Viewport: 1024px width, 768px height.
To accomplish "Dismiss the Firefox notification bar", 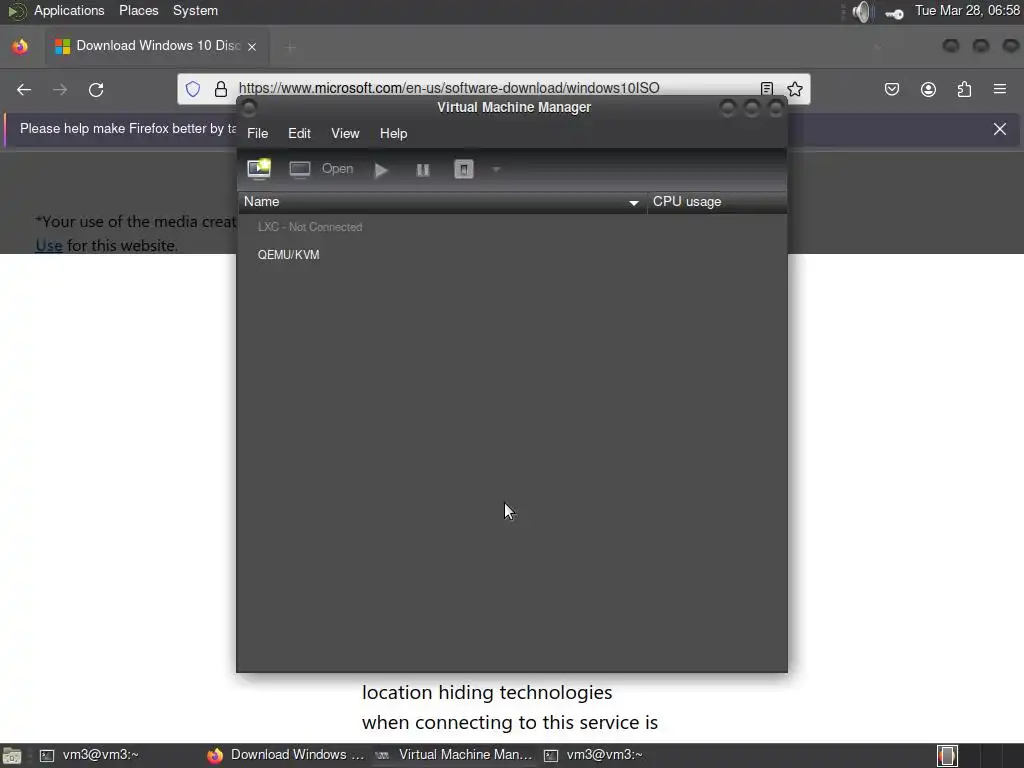I will click(1000, 129).
